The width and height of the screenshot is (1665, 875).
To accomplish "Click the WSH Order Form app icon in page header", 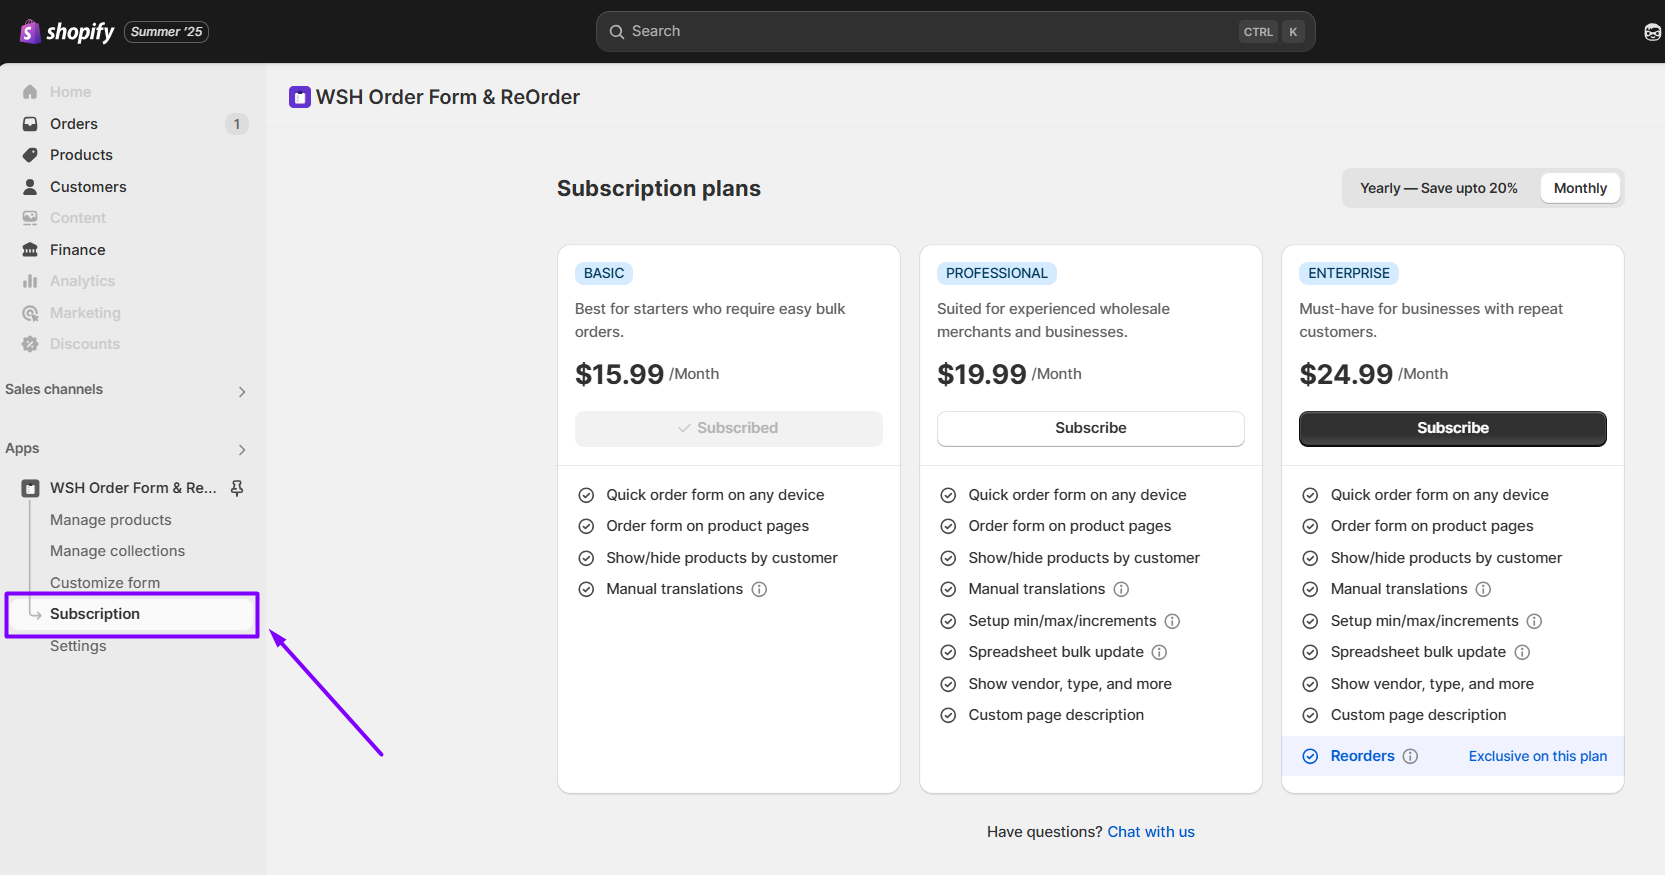I will (300, 97).
